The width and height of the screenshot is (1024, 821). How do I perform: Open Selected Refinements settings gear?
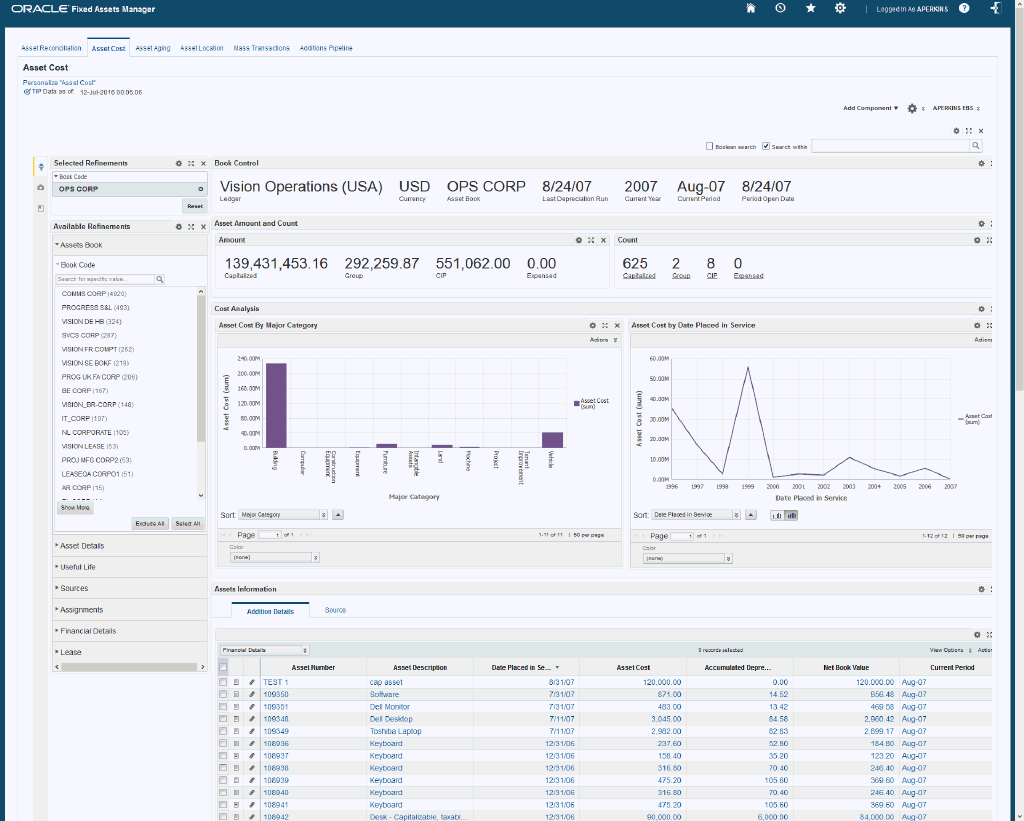coord(179,163)
